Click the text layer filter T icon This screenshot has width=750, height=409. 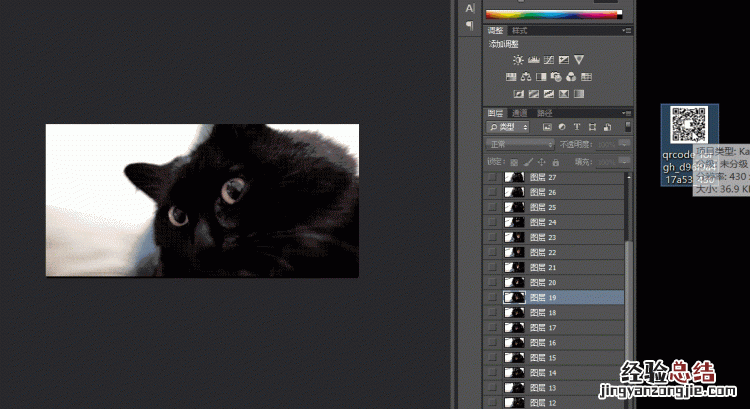(577, 127)
